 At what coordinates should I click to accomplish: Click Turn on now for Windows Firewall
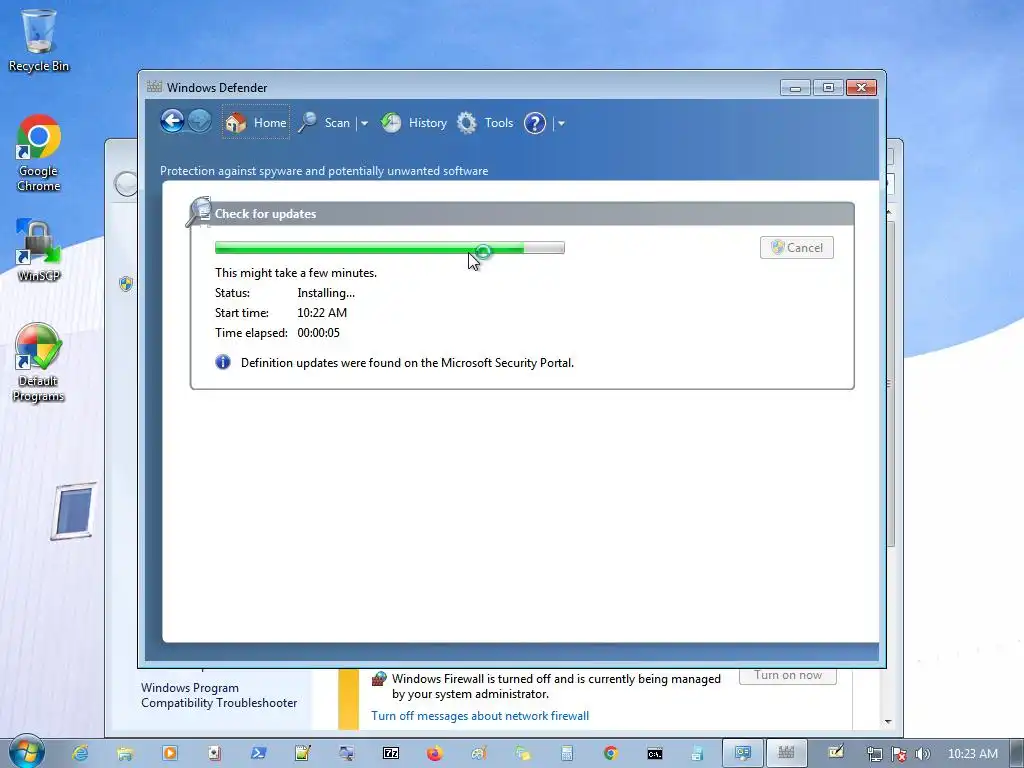click(788, 675)
